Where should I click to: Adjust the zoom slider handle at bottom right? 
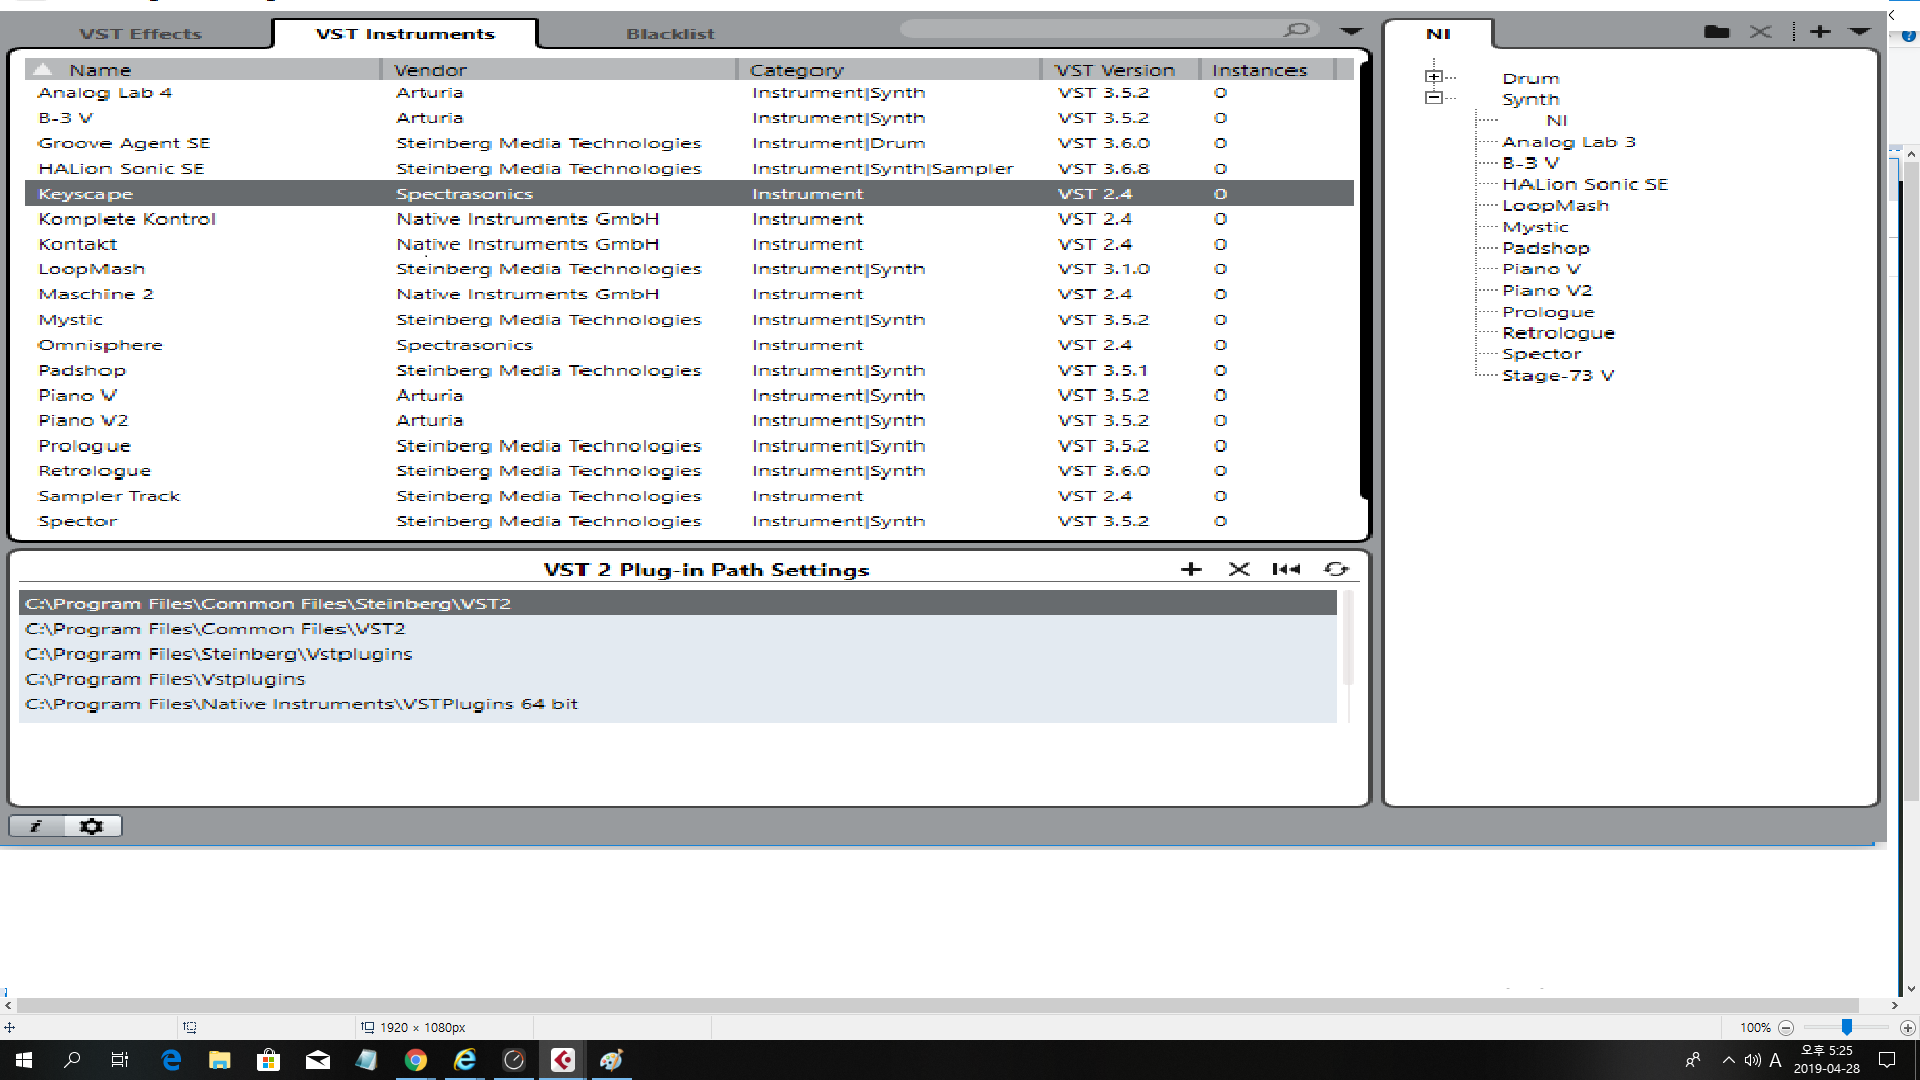coord(1847,1027)
